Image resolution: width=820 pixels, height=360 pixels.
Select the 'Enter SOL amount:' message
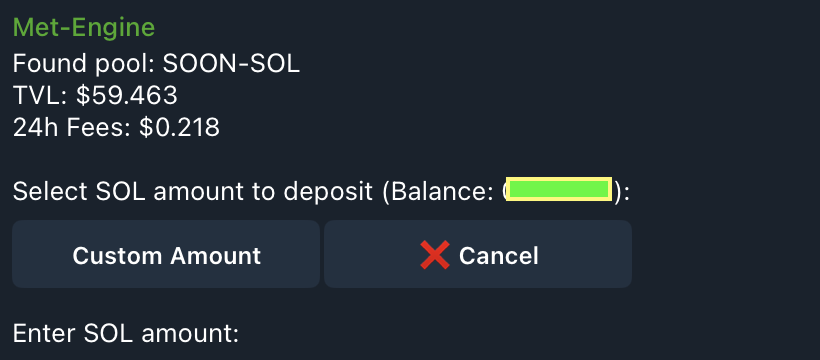tap(126, 333)
